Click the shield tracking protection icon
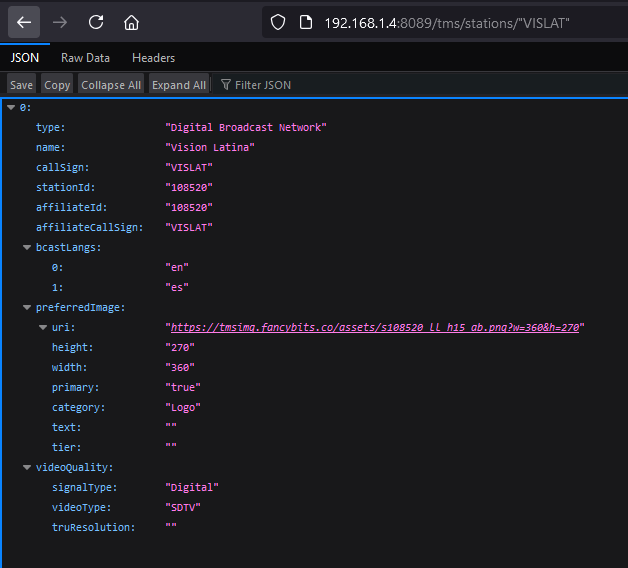The height and width of the screenshot is (568, 628). pyautogui.click(x=279, y=22)
